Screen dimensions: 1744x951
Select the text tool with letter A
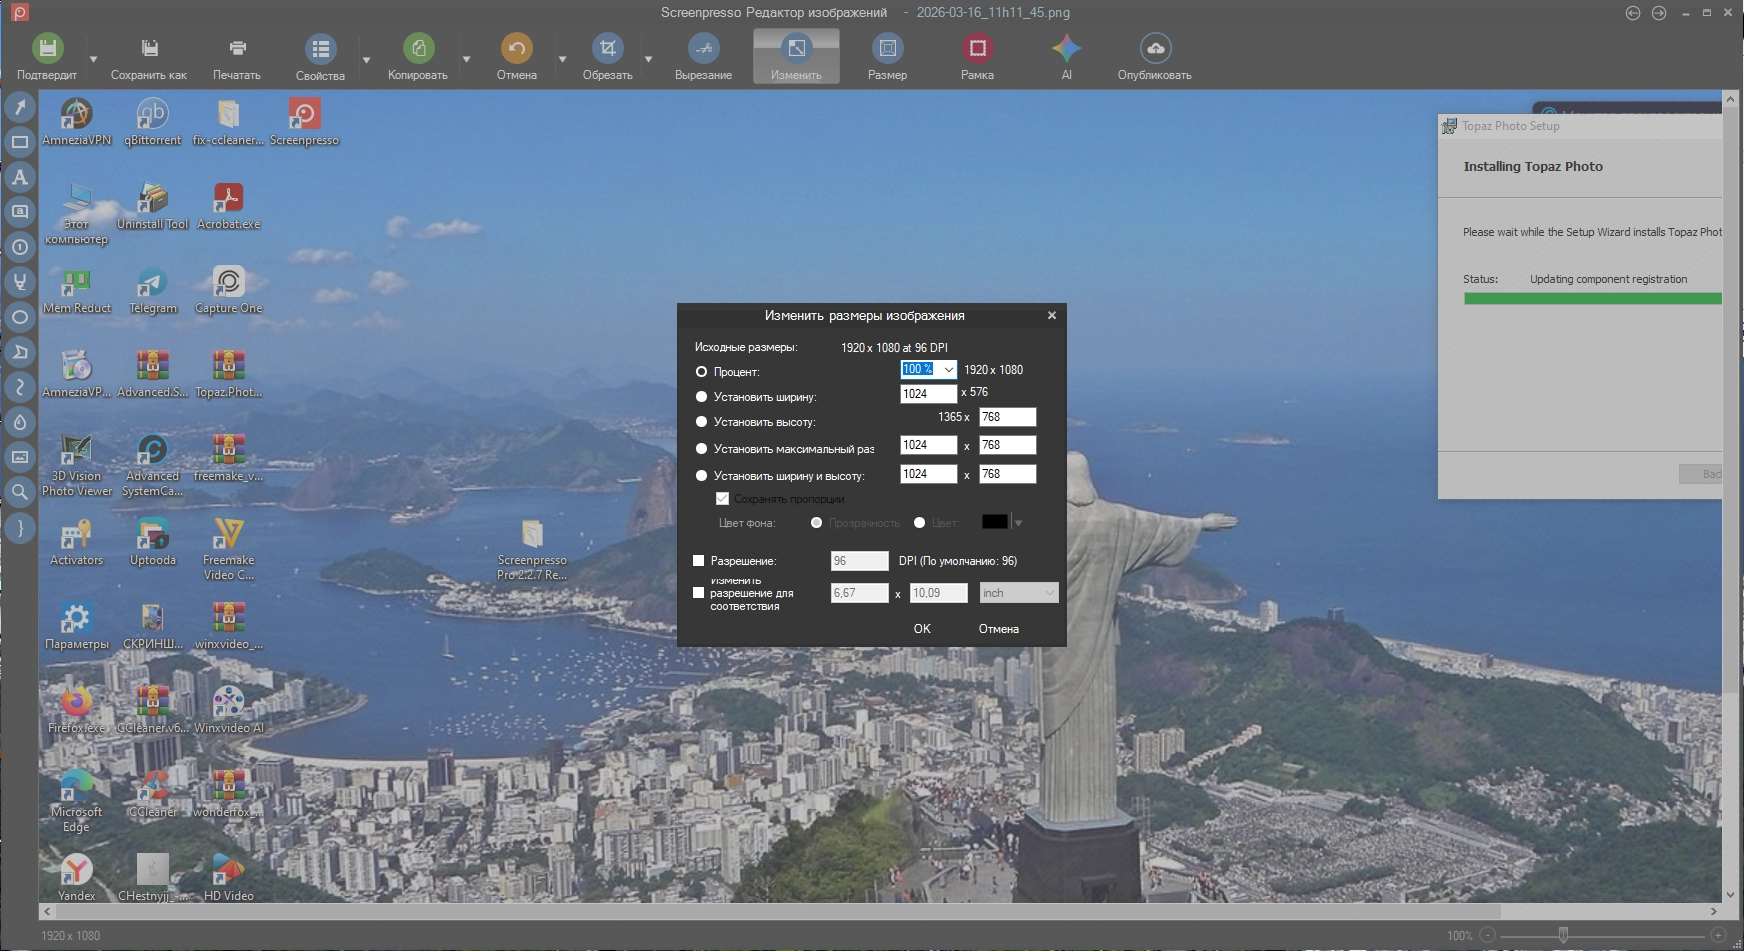click(19, 177)
